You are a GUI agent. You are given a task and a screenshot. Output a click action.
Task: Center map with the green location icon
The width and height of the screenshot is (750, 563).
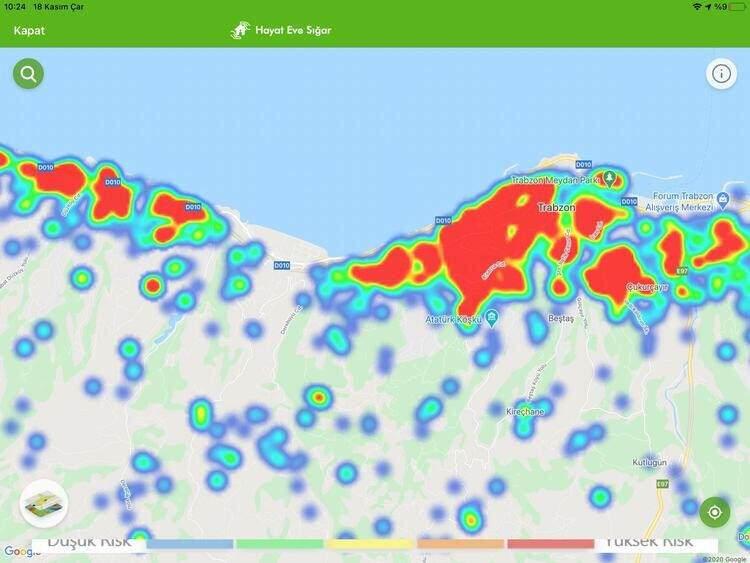click(x=714, y=513)
